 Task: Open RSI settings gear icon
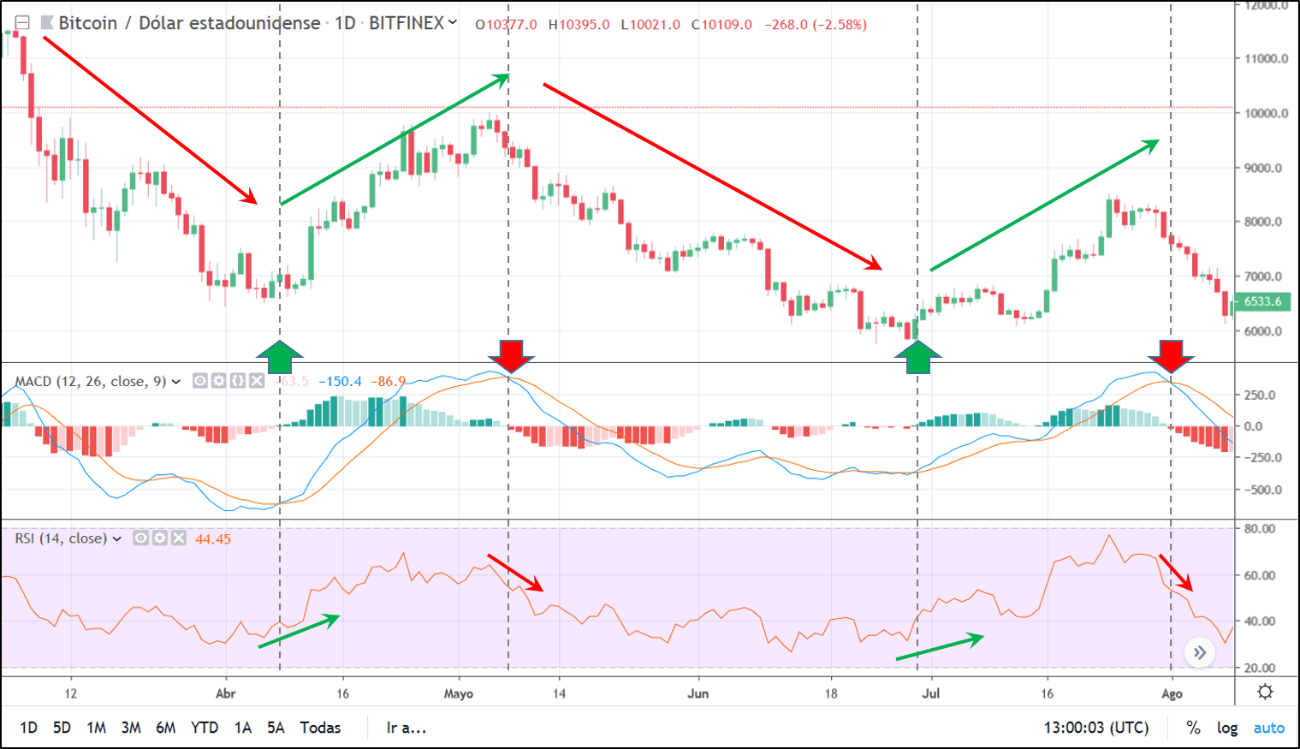point(159,538)
